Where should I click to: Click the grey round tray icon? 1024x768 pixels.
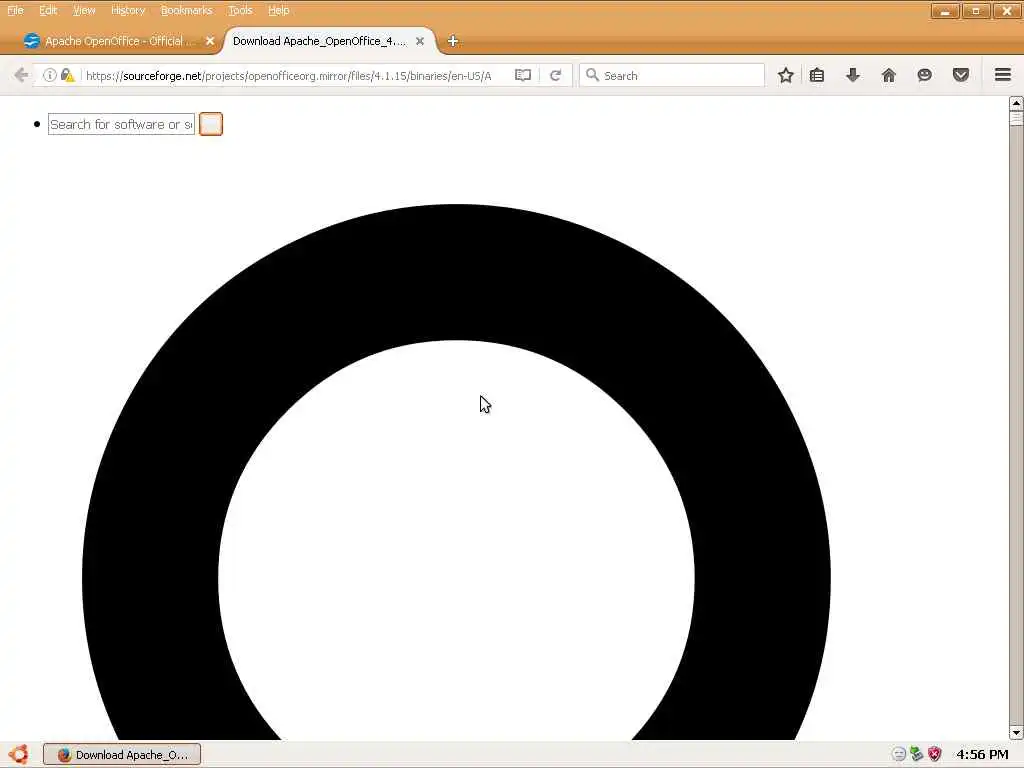(x=899, y=754)
